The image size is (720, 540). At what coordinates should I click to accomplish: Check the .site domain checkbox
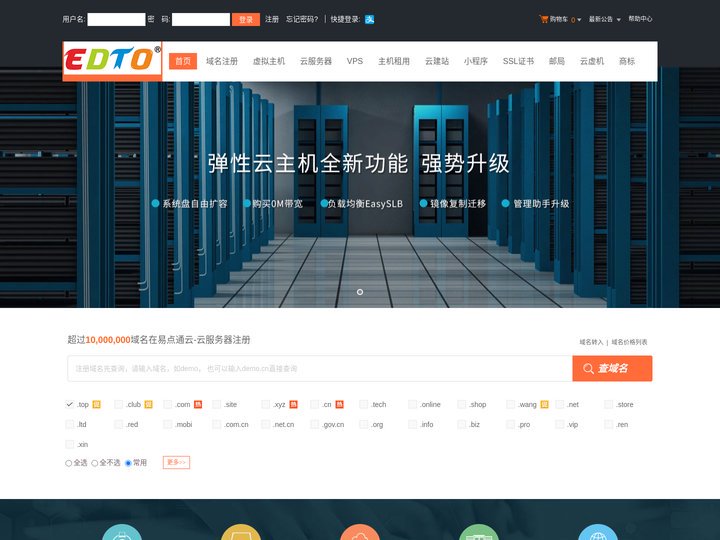click(x=216, y=405)
